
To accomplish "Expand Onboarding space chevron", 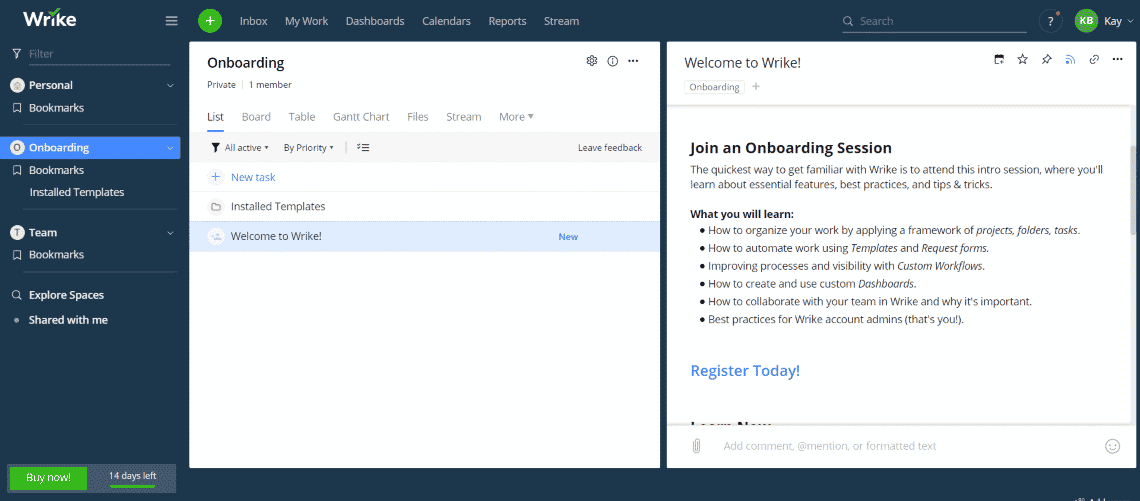I will tap(170, 148).
